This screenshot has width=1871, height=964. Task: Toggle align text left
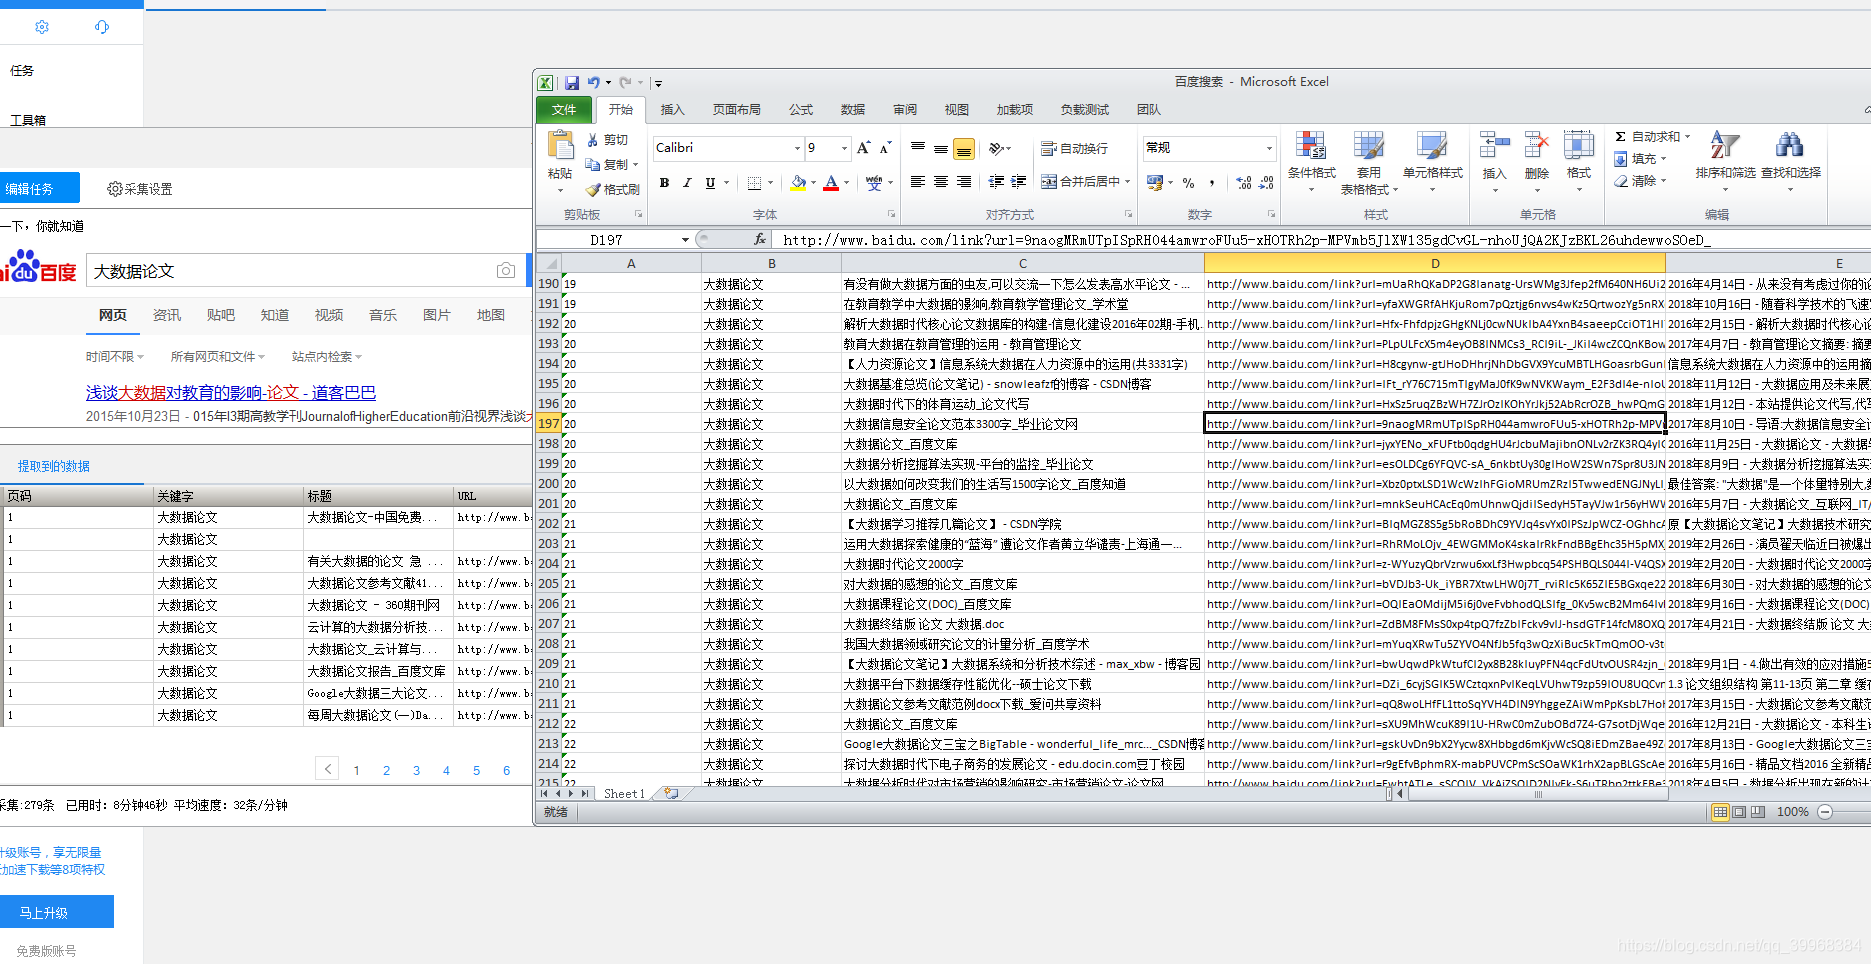[917, 182]
